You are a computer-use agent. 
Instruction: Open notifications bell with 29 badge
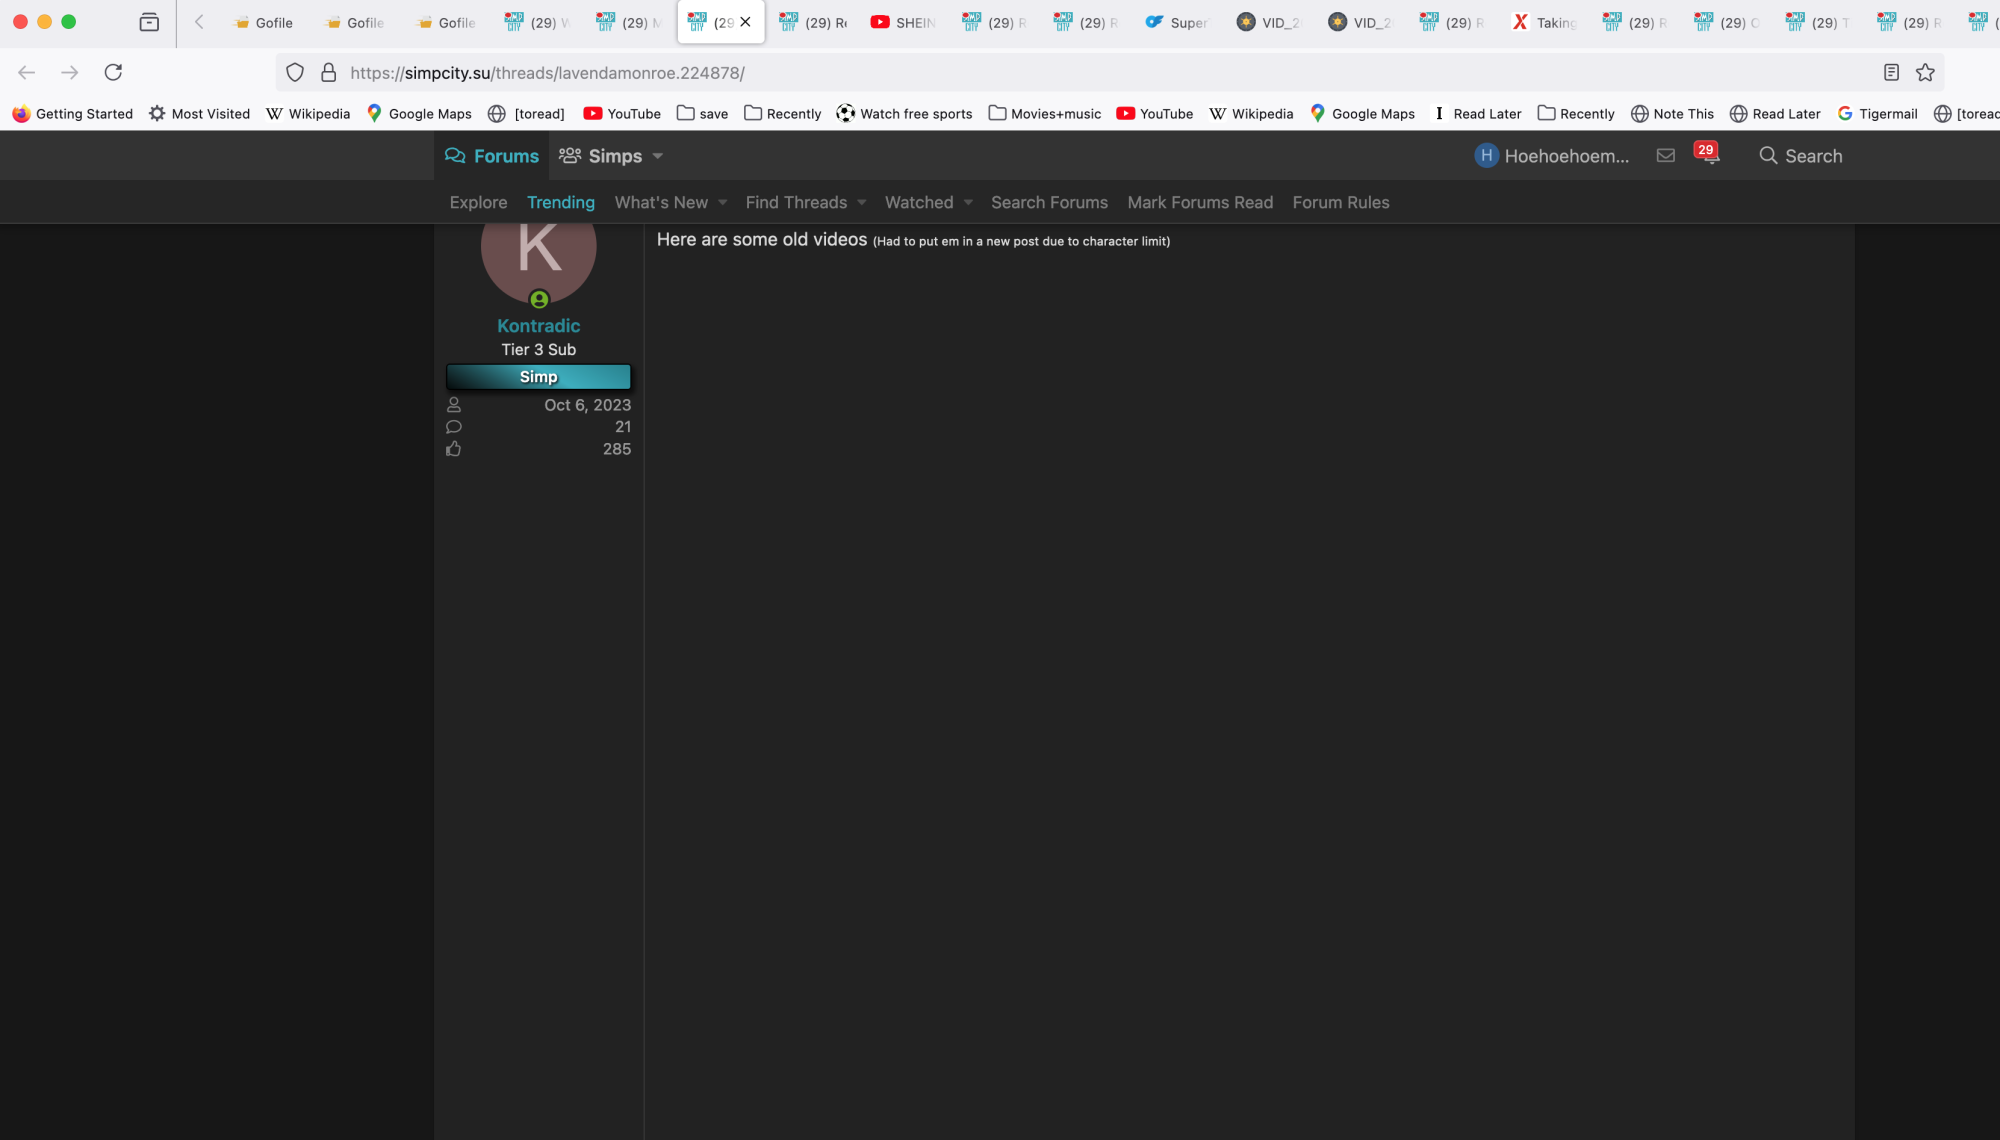1709,156
